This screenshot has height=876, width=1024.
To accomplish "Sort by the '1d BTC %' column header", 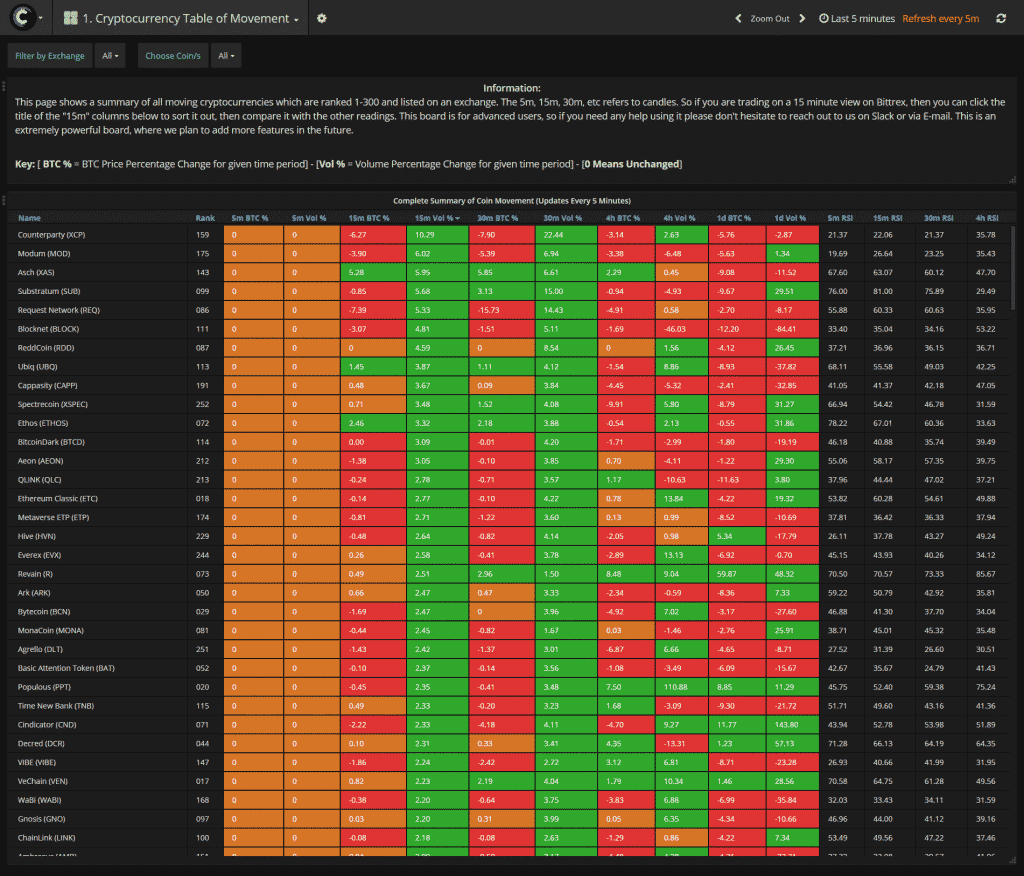I will coord(734,218).
